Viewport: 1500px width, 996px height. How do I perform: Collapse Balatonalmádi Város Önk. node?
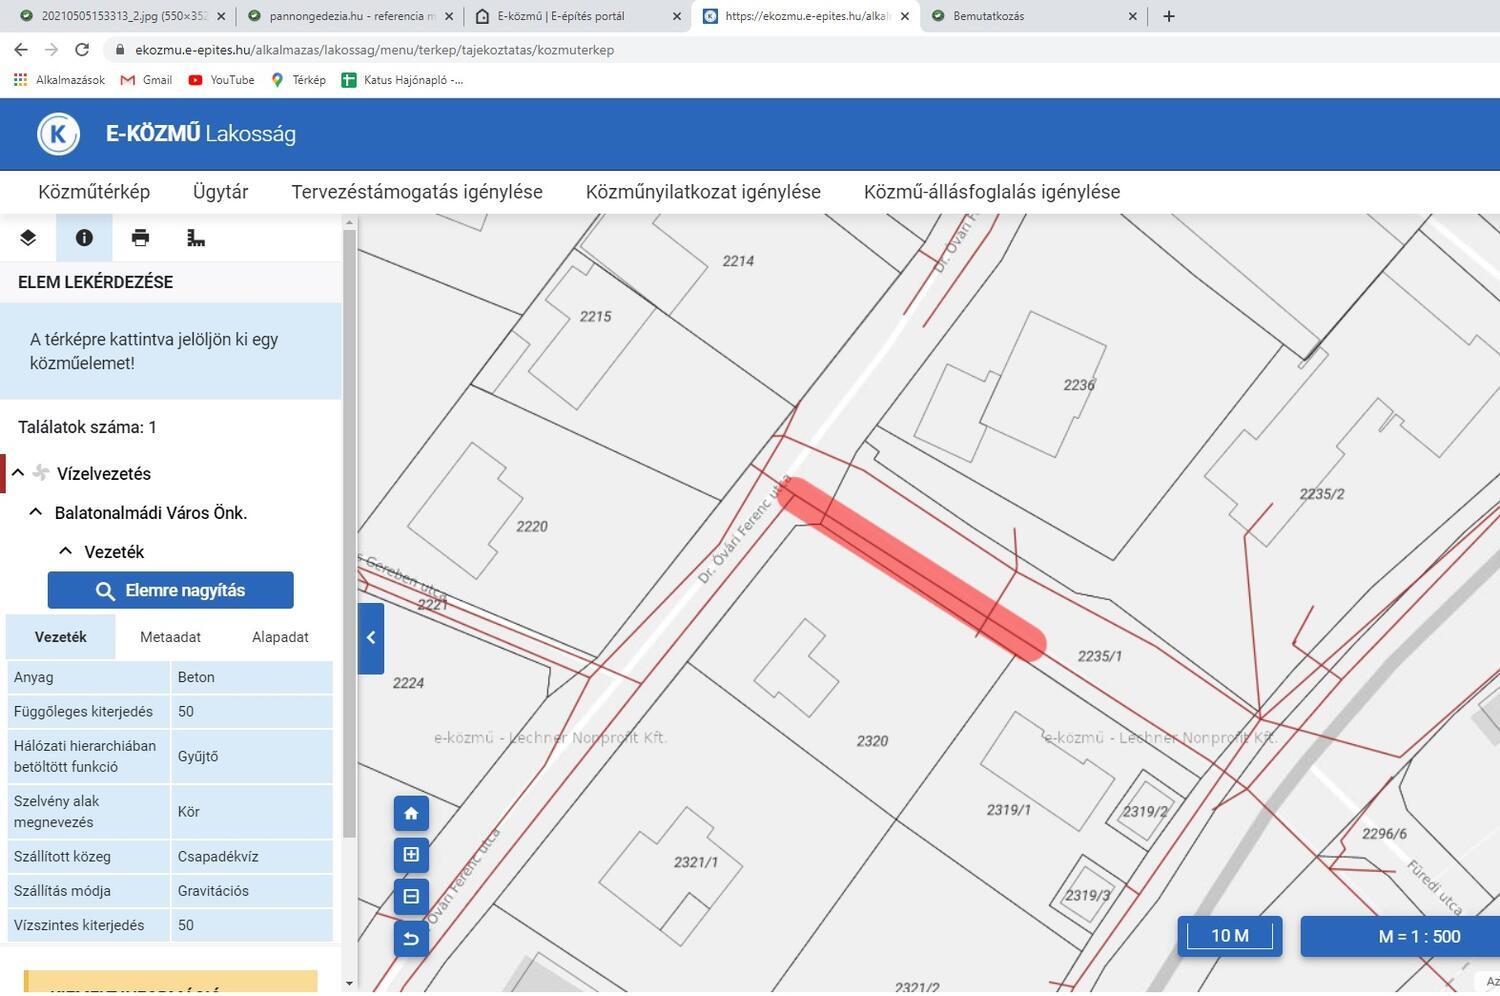(x=36, y=512)
